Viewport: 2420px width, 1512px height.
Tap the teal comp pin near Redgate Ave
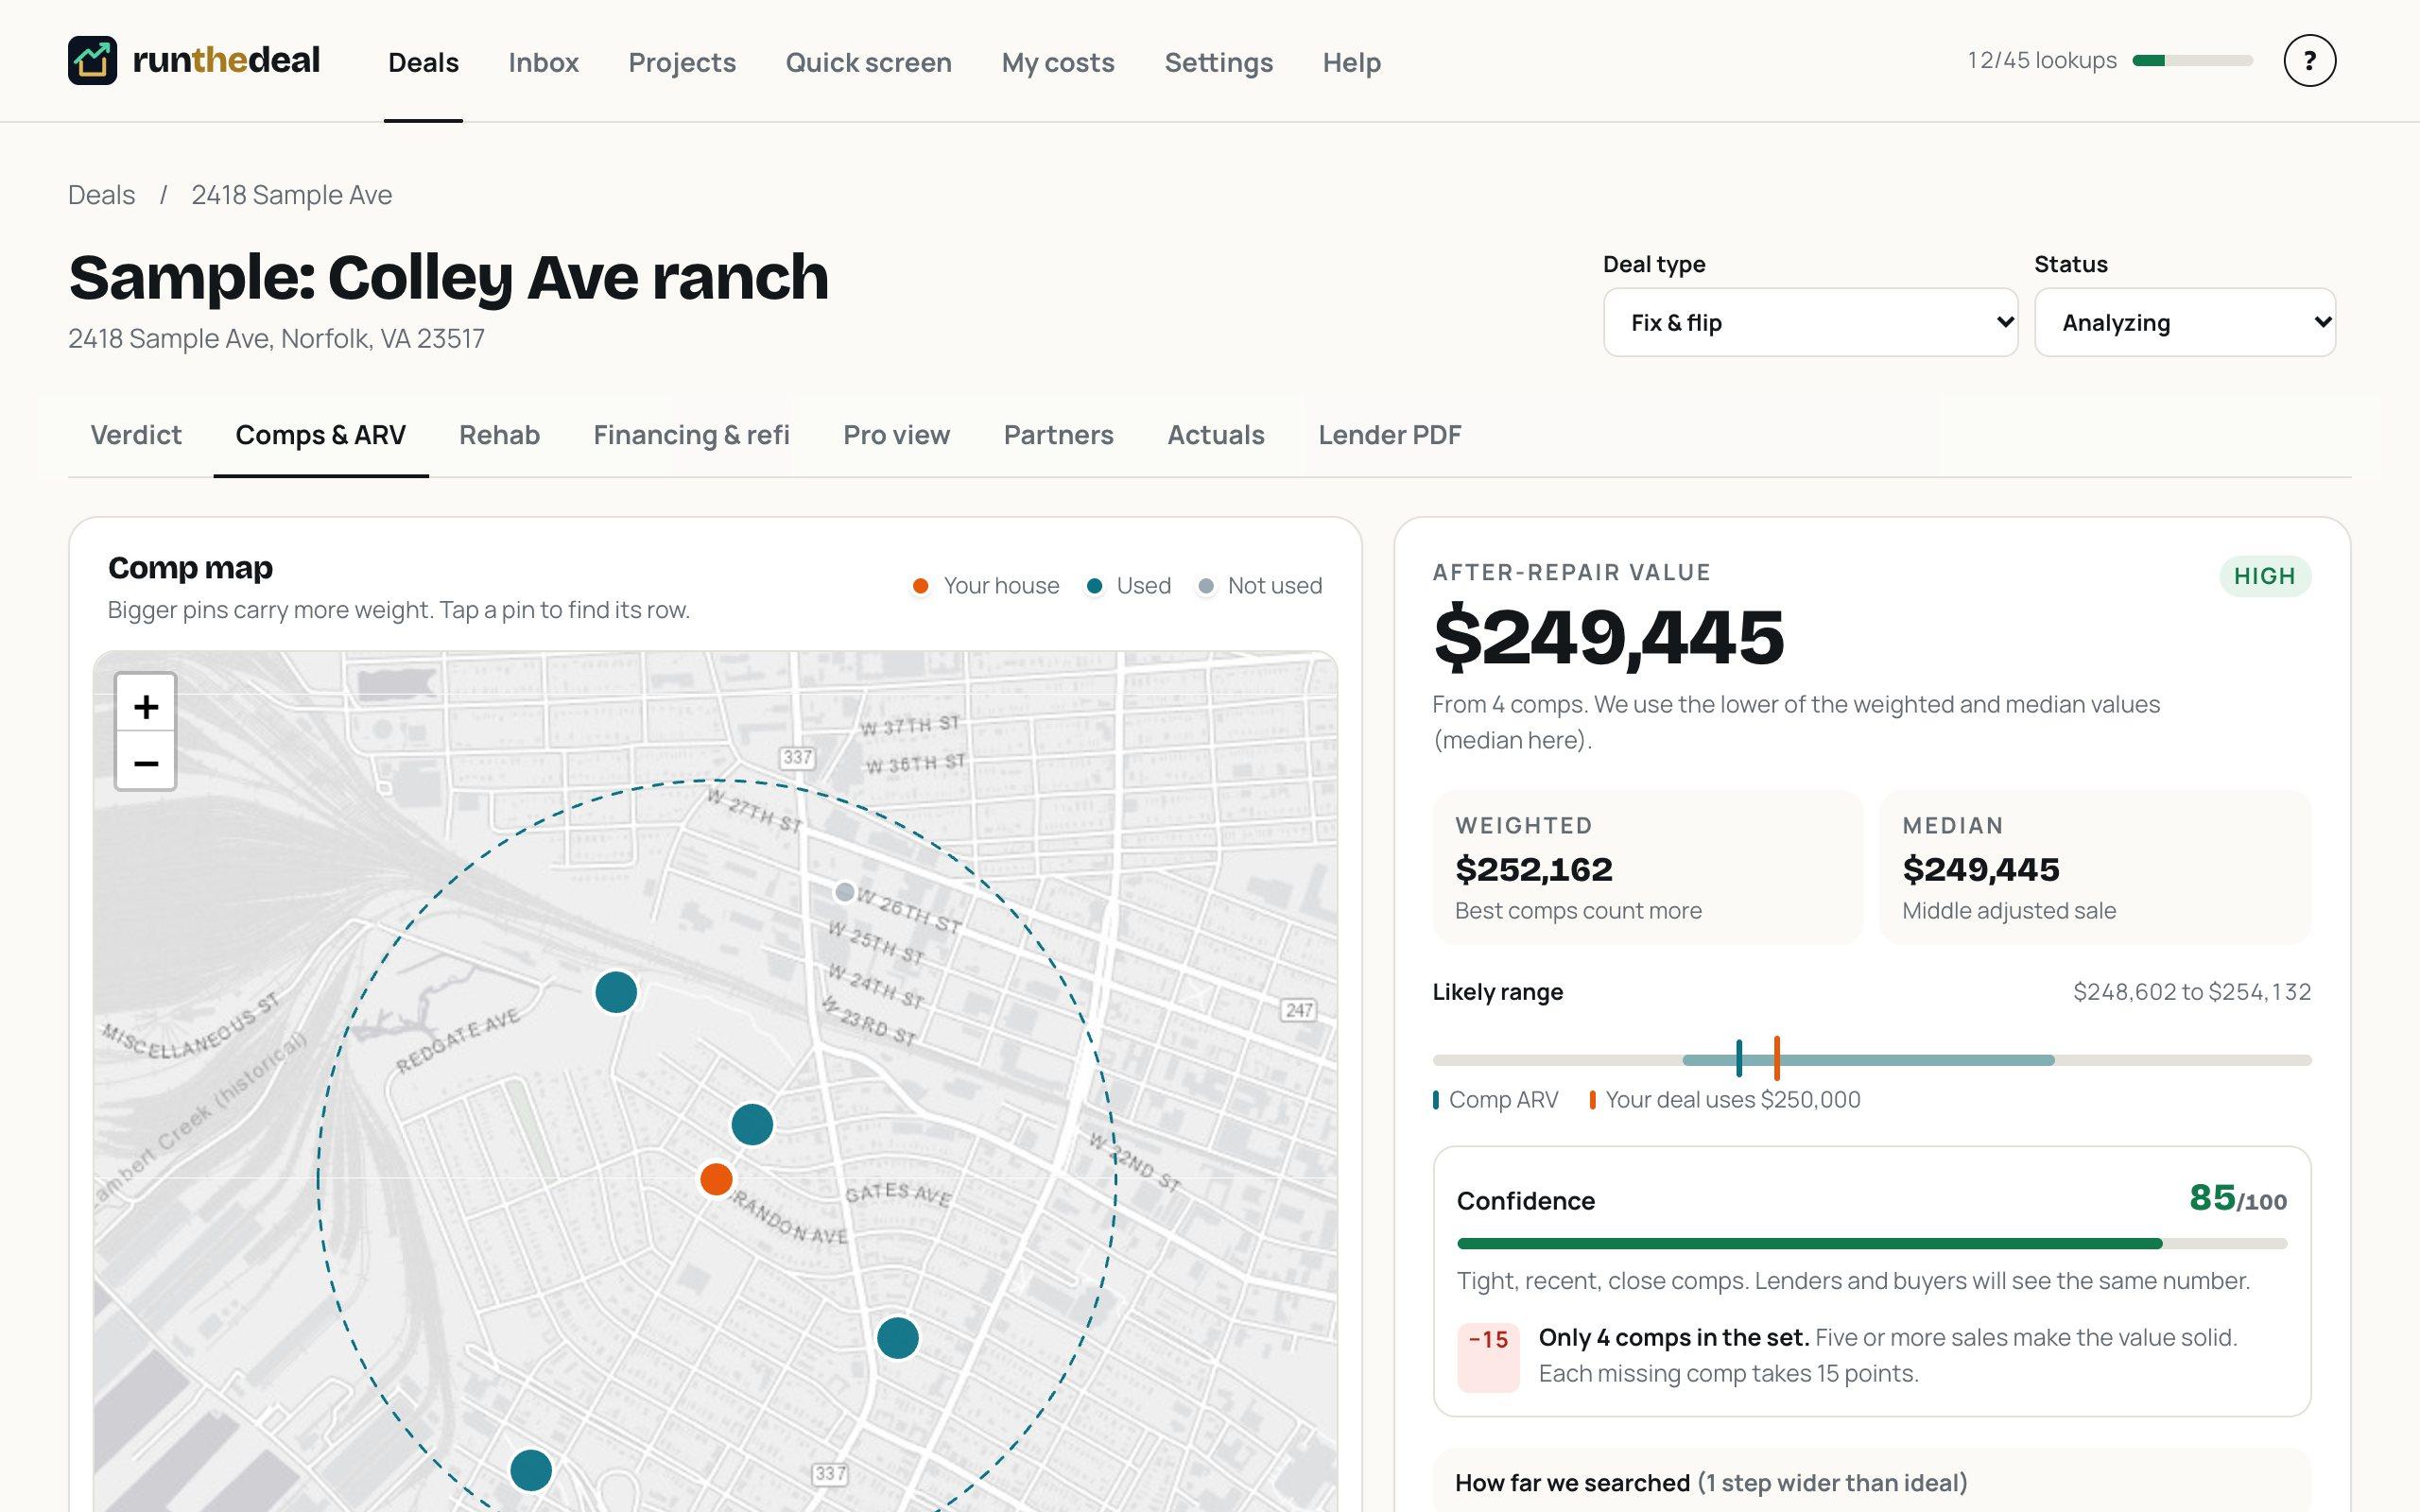[x=616, y=992]
